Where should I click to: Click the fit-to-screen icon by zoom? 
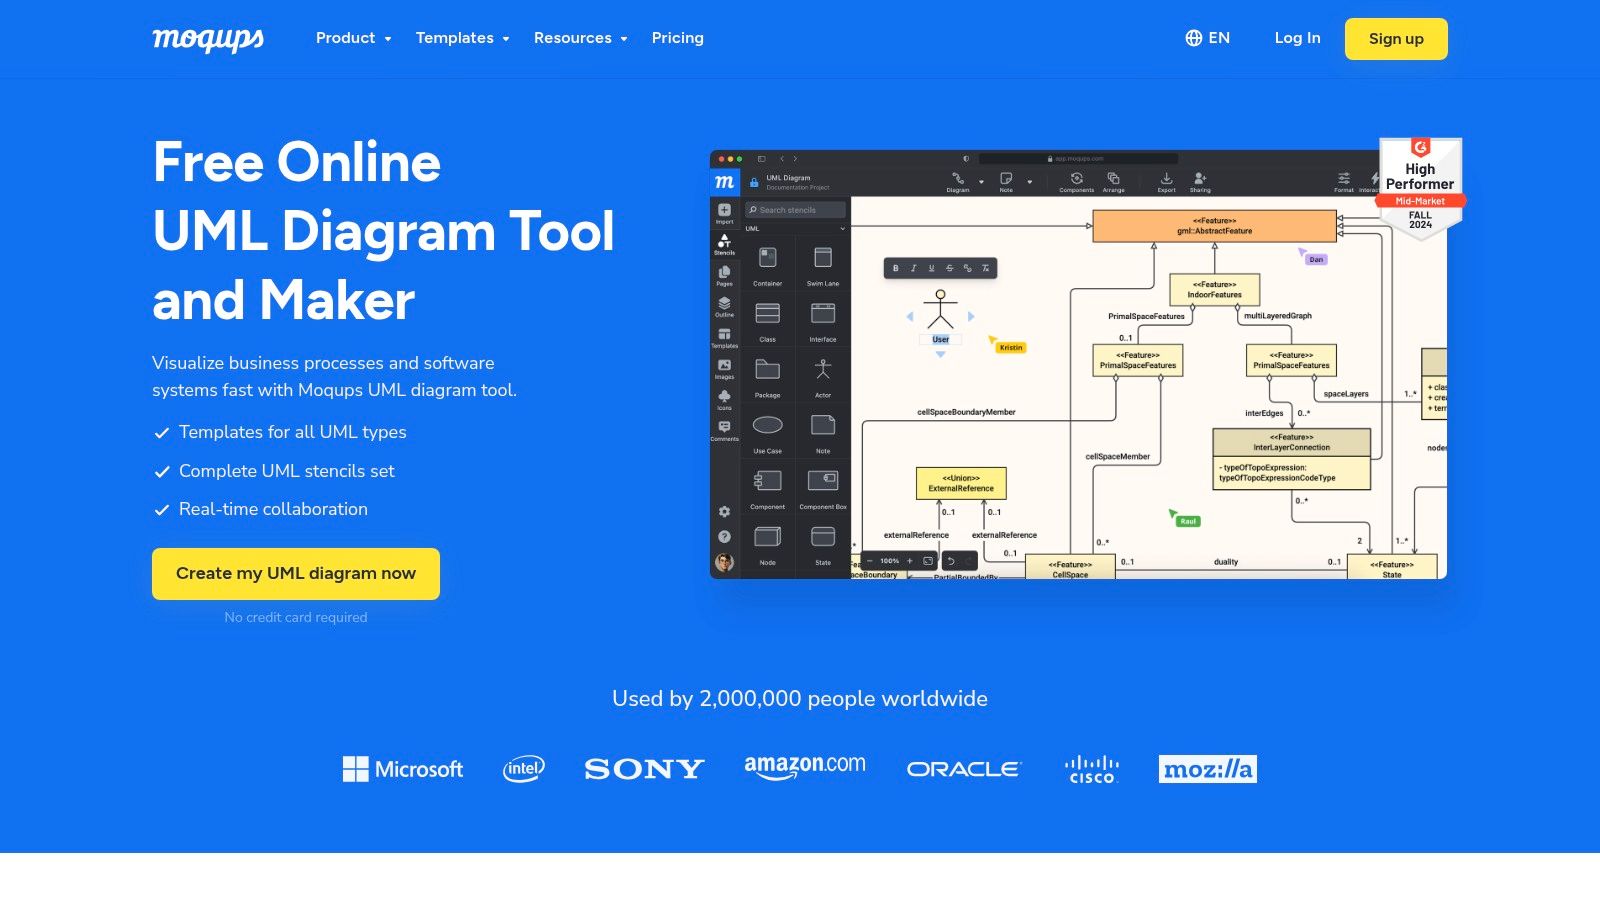click(x=928, y=561)
